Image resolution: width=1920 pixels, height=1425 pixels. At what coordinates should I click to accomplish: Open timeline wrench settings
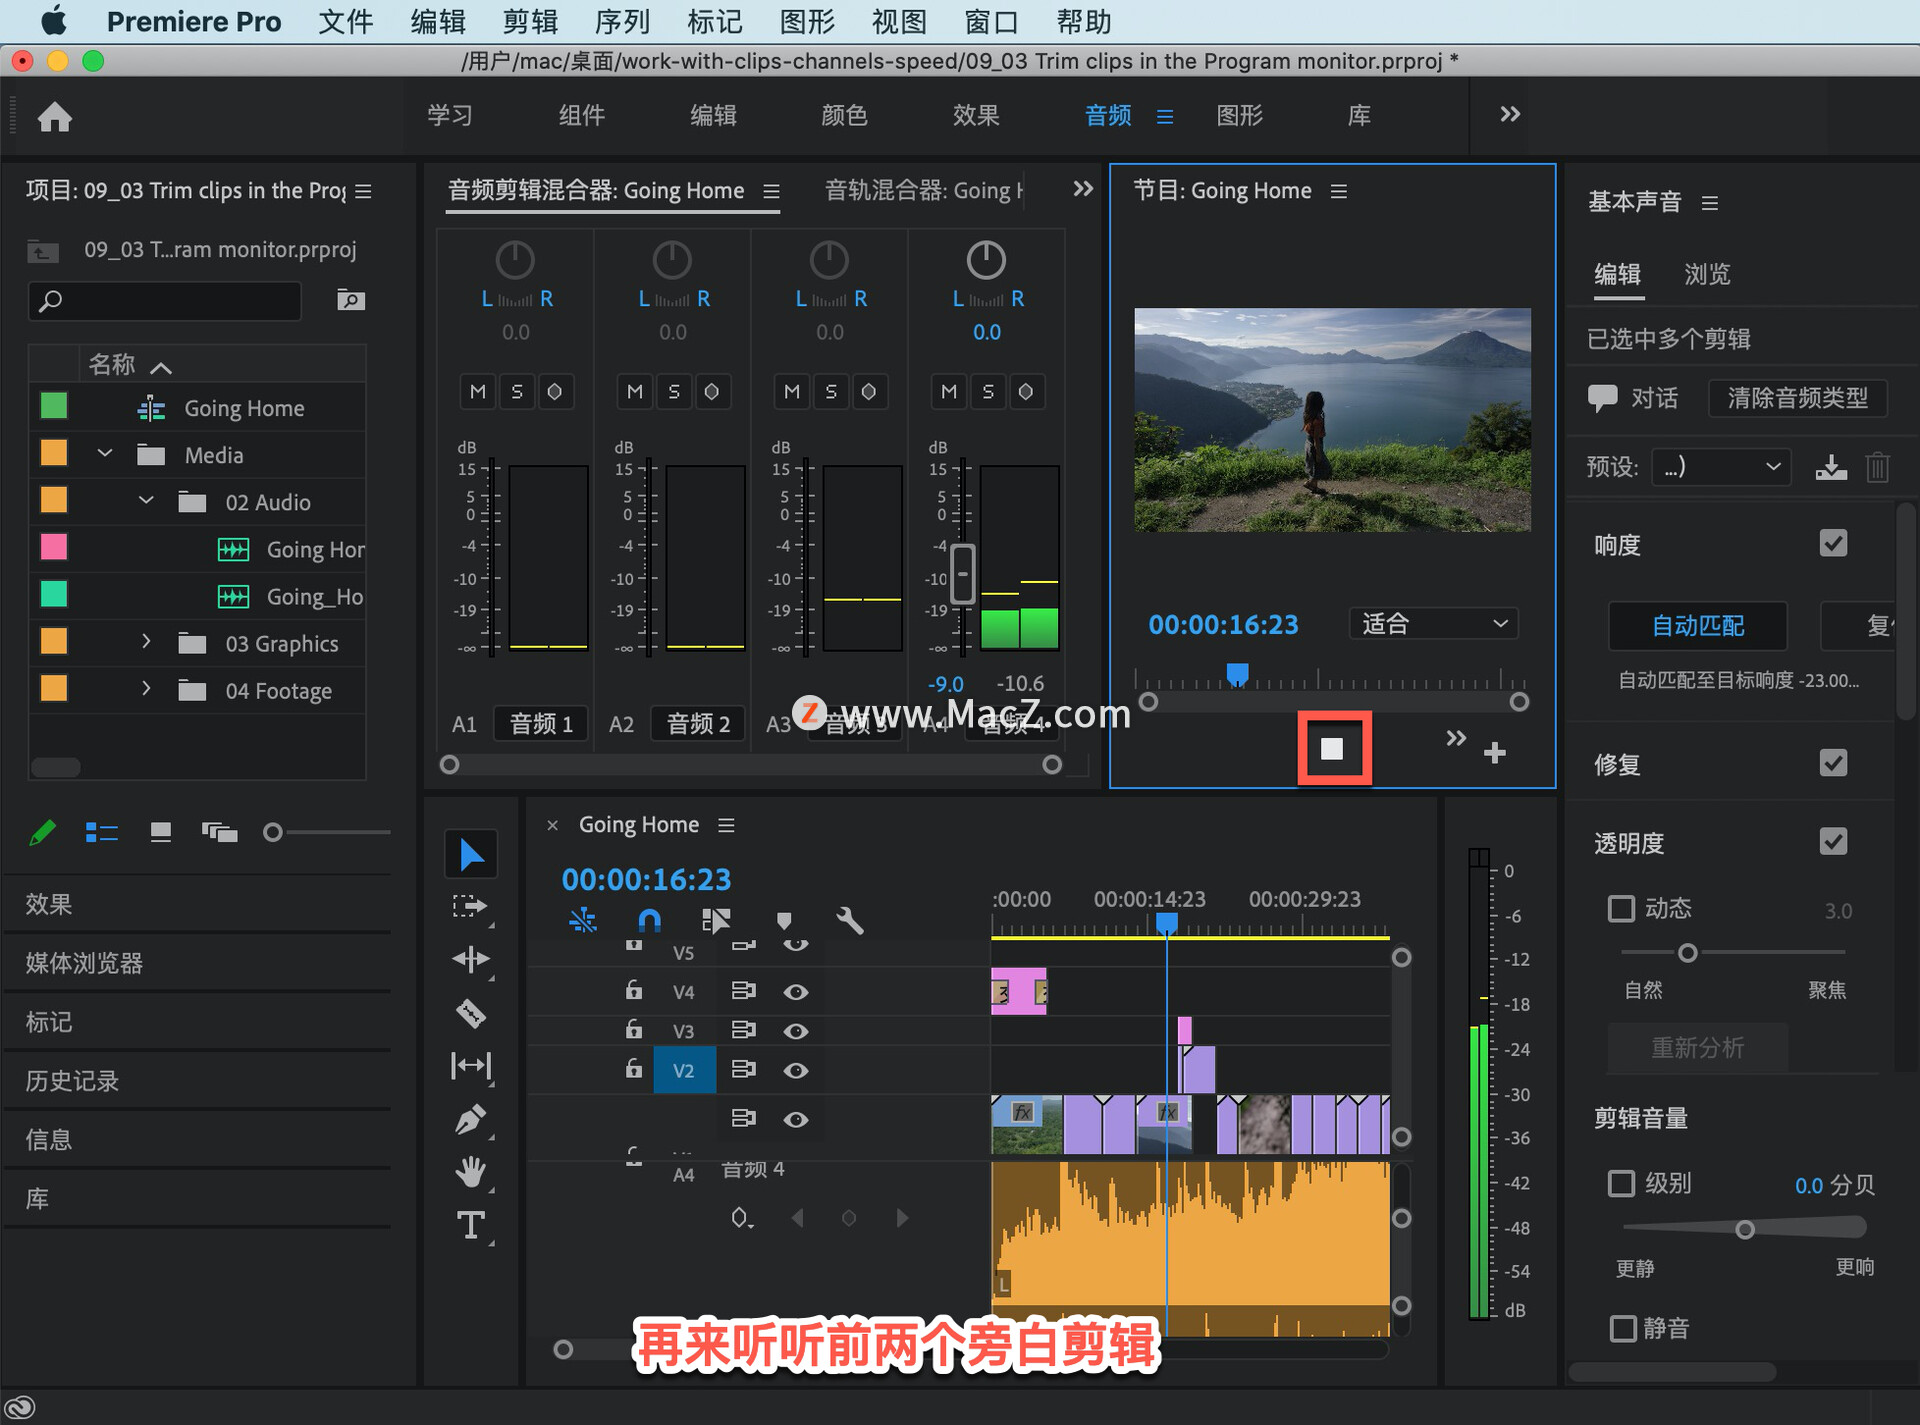[849, 920]
